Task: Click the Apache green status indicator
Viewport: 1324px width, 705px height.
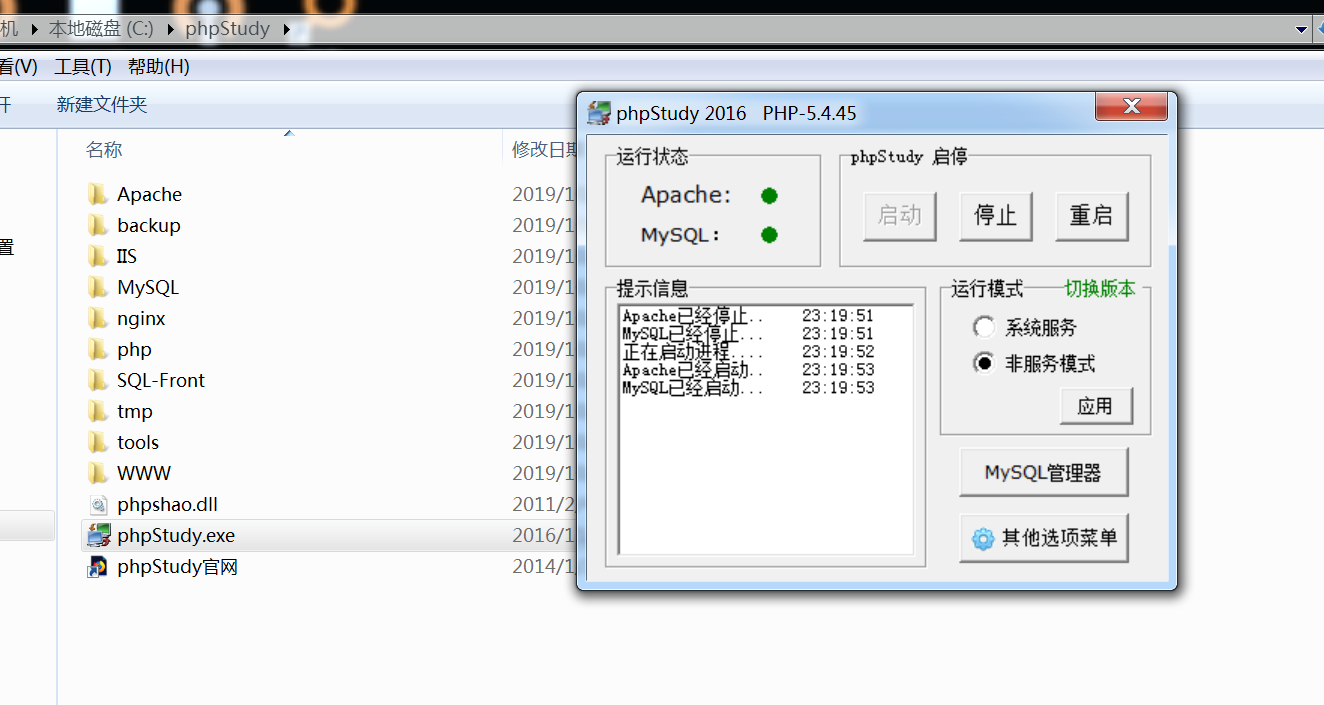Action: point(769,195)
